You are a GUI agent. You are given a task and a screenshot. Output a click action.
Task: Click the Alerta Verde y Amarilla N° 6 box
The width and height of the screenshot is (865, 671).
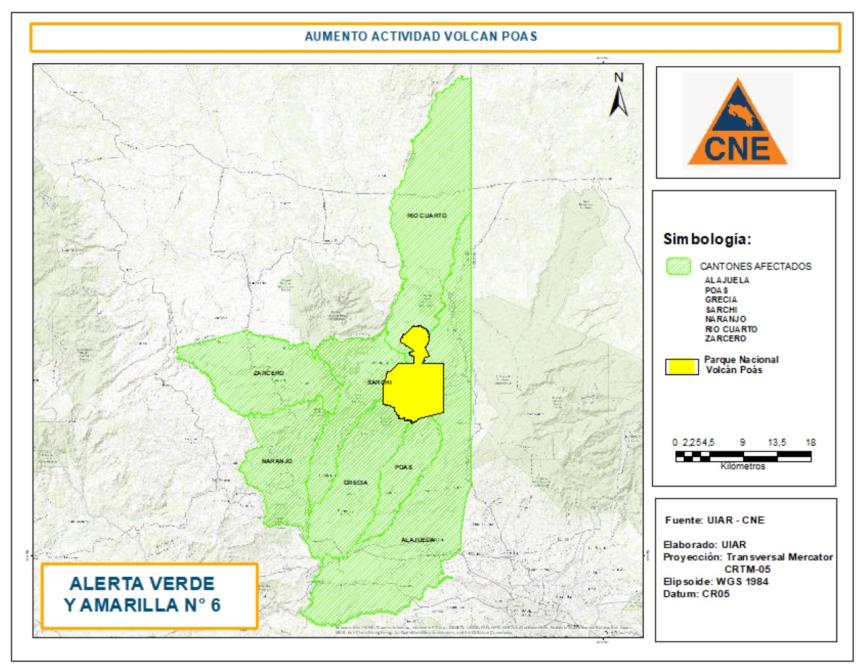coord(150,596)
